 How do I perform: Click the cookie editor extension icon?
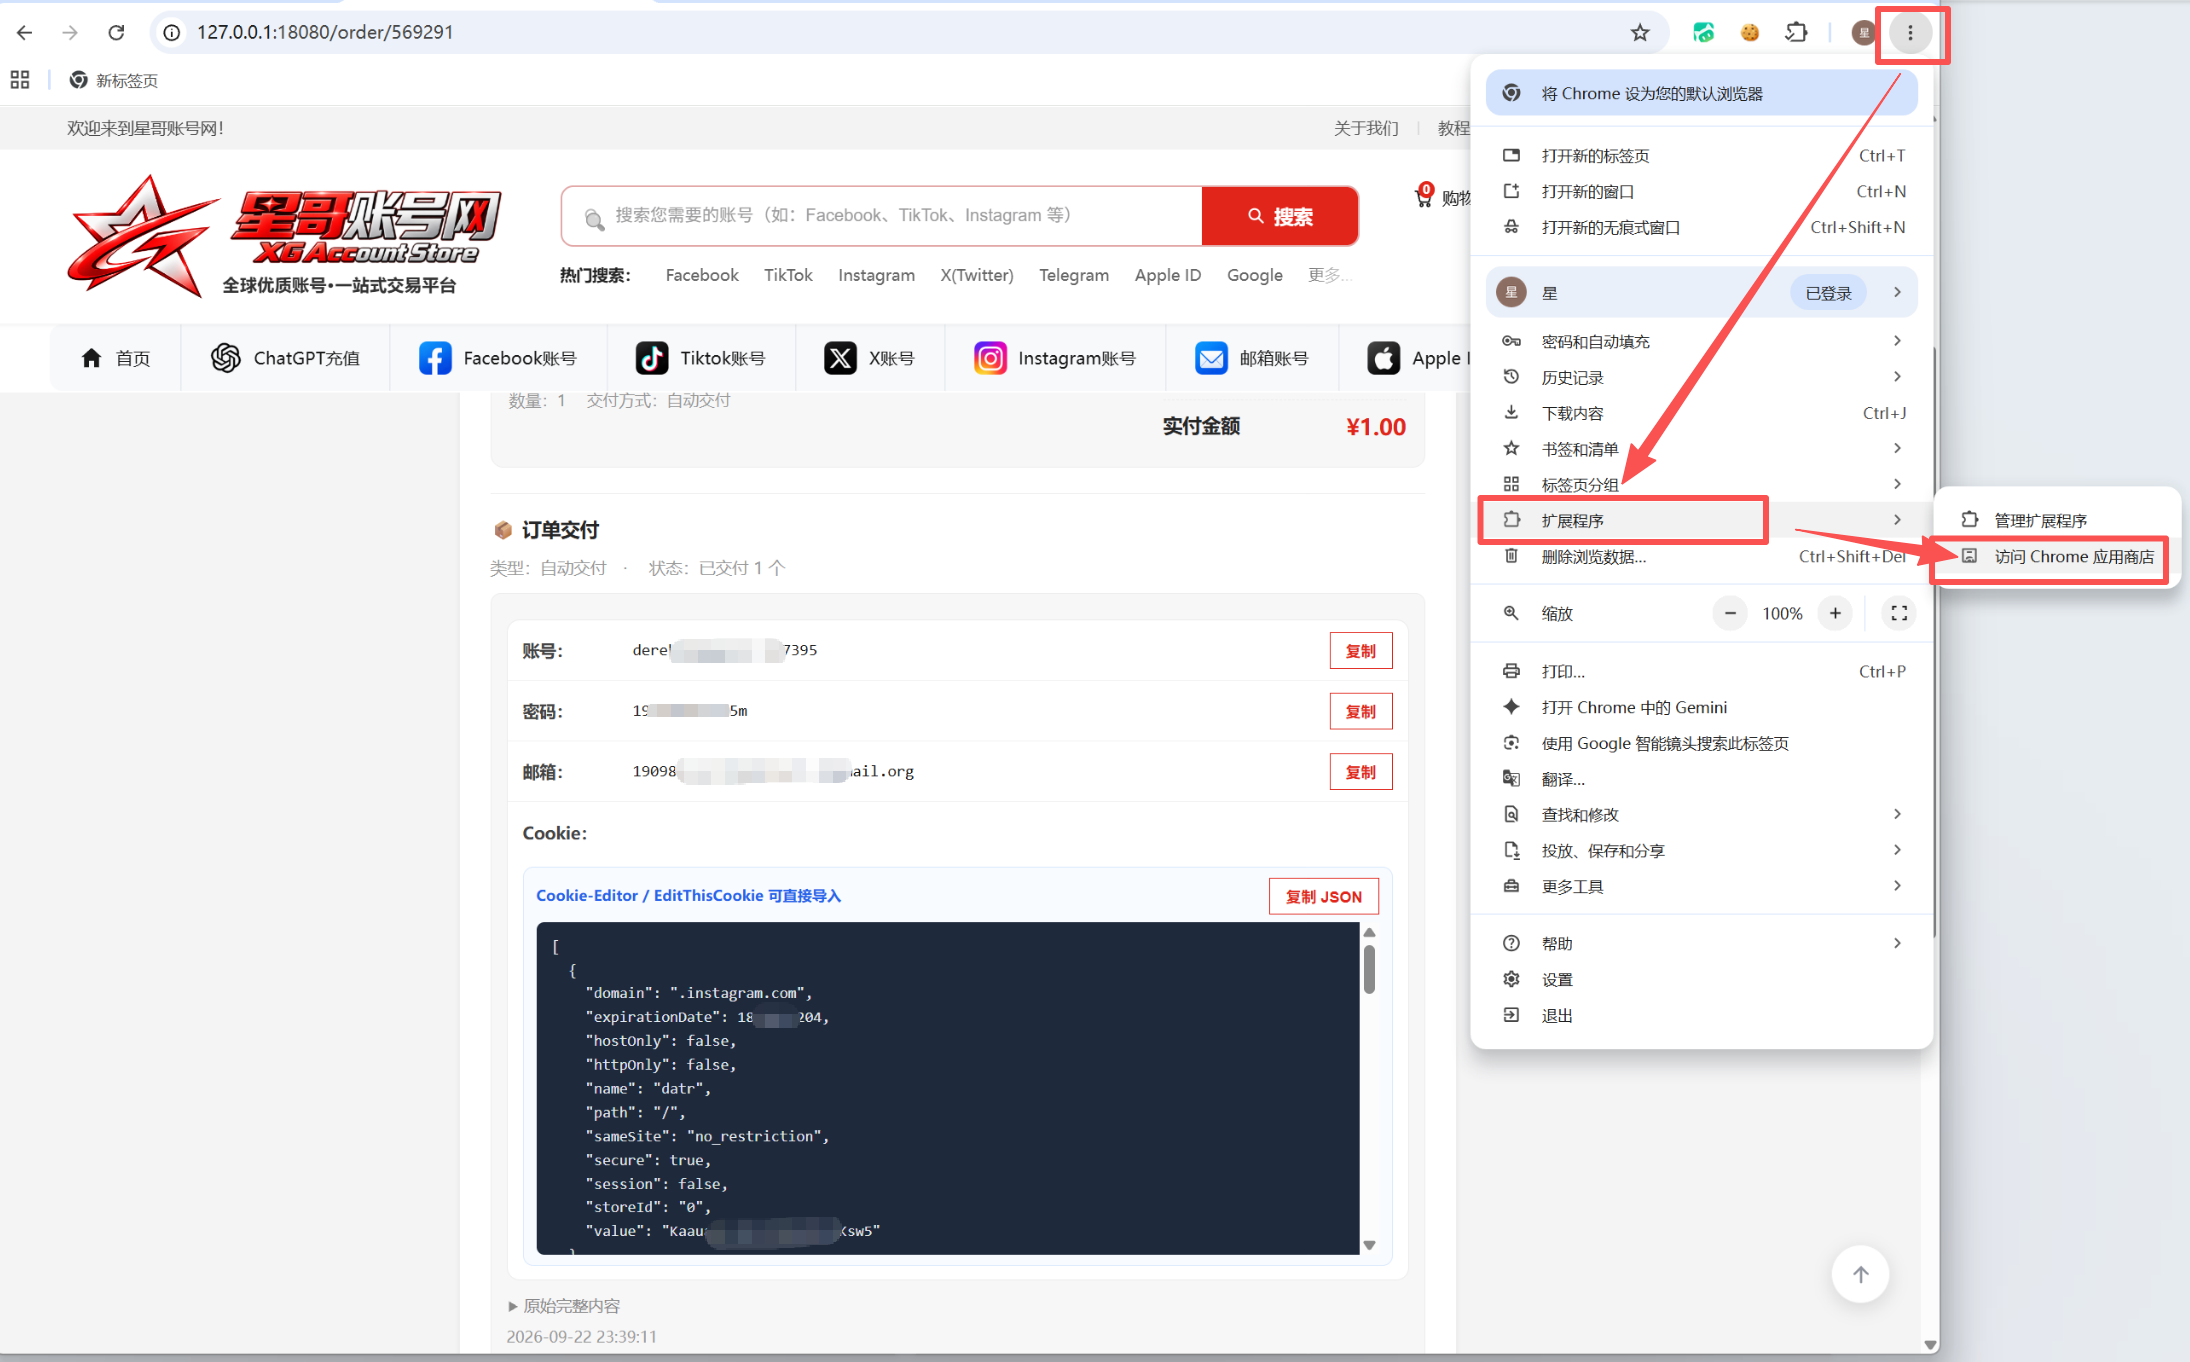point(1749,33)
